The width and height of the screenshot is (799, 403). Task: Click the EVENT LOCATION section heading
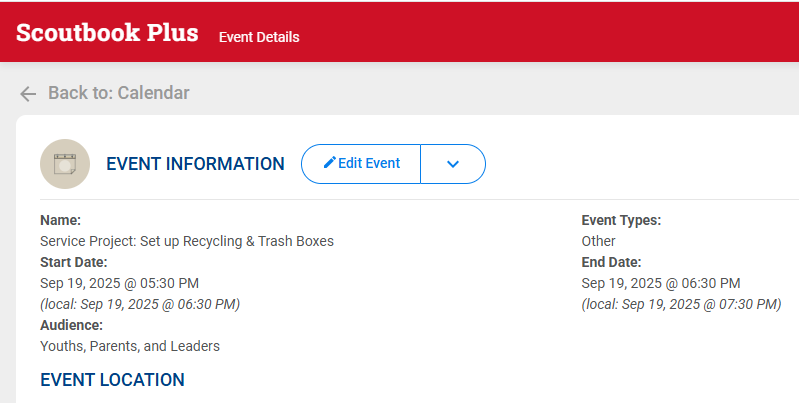pyautogui.click(x=112, y=380)
